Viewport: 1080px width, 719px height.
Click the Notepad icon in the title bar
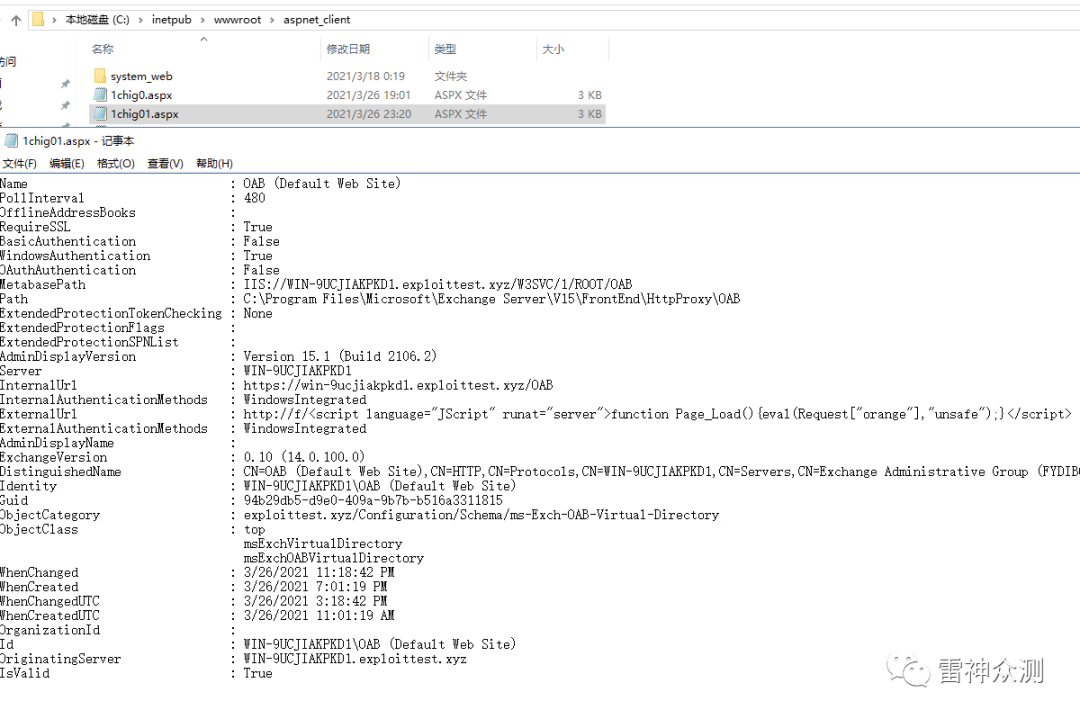[10, 141]
